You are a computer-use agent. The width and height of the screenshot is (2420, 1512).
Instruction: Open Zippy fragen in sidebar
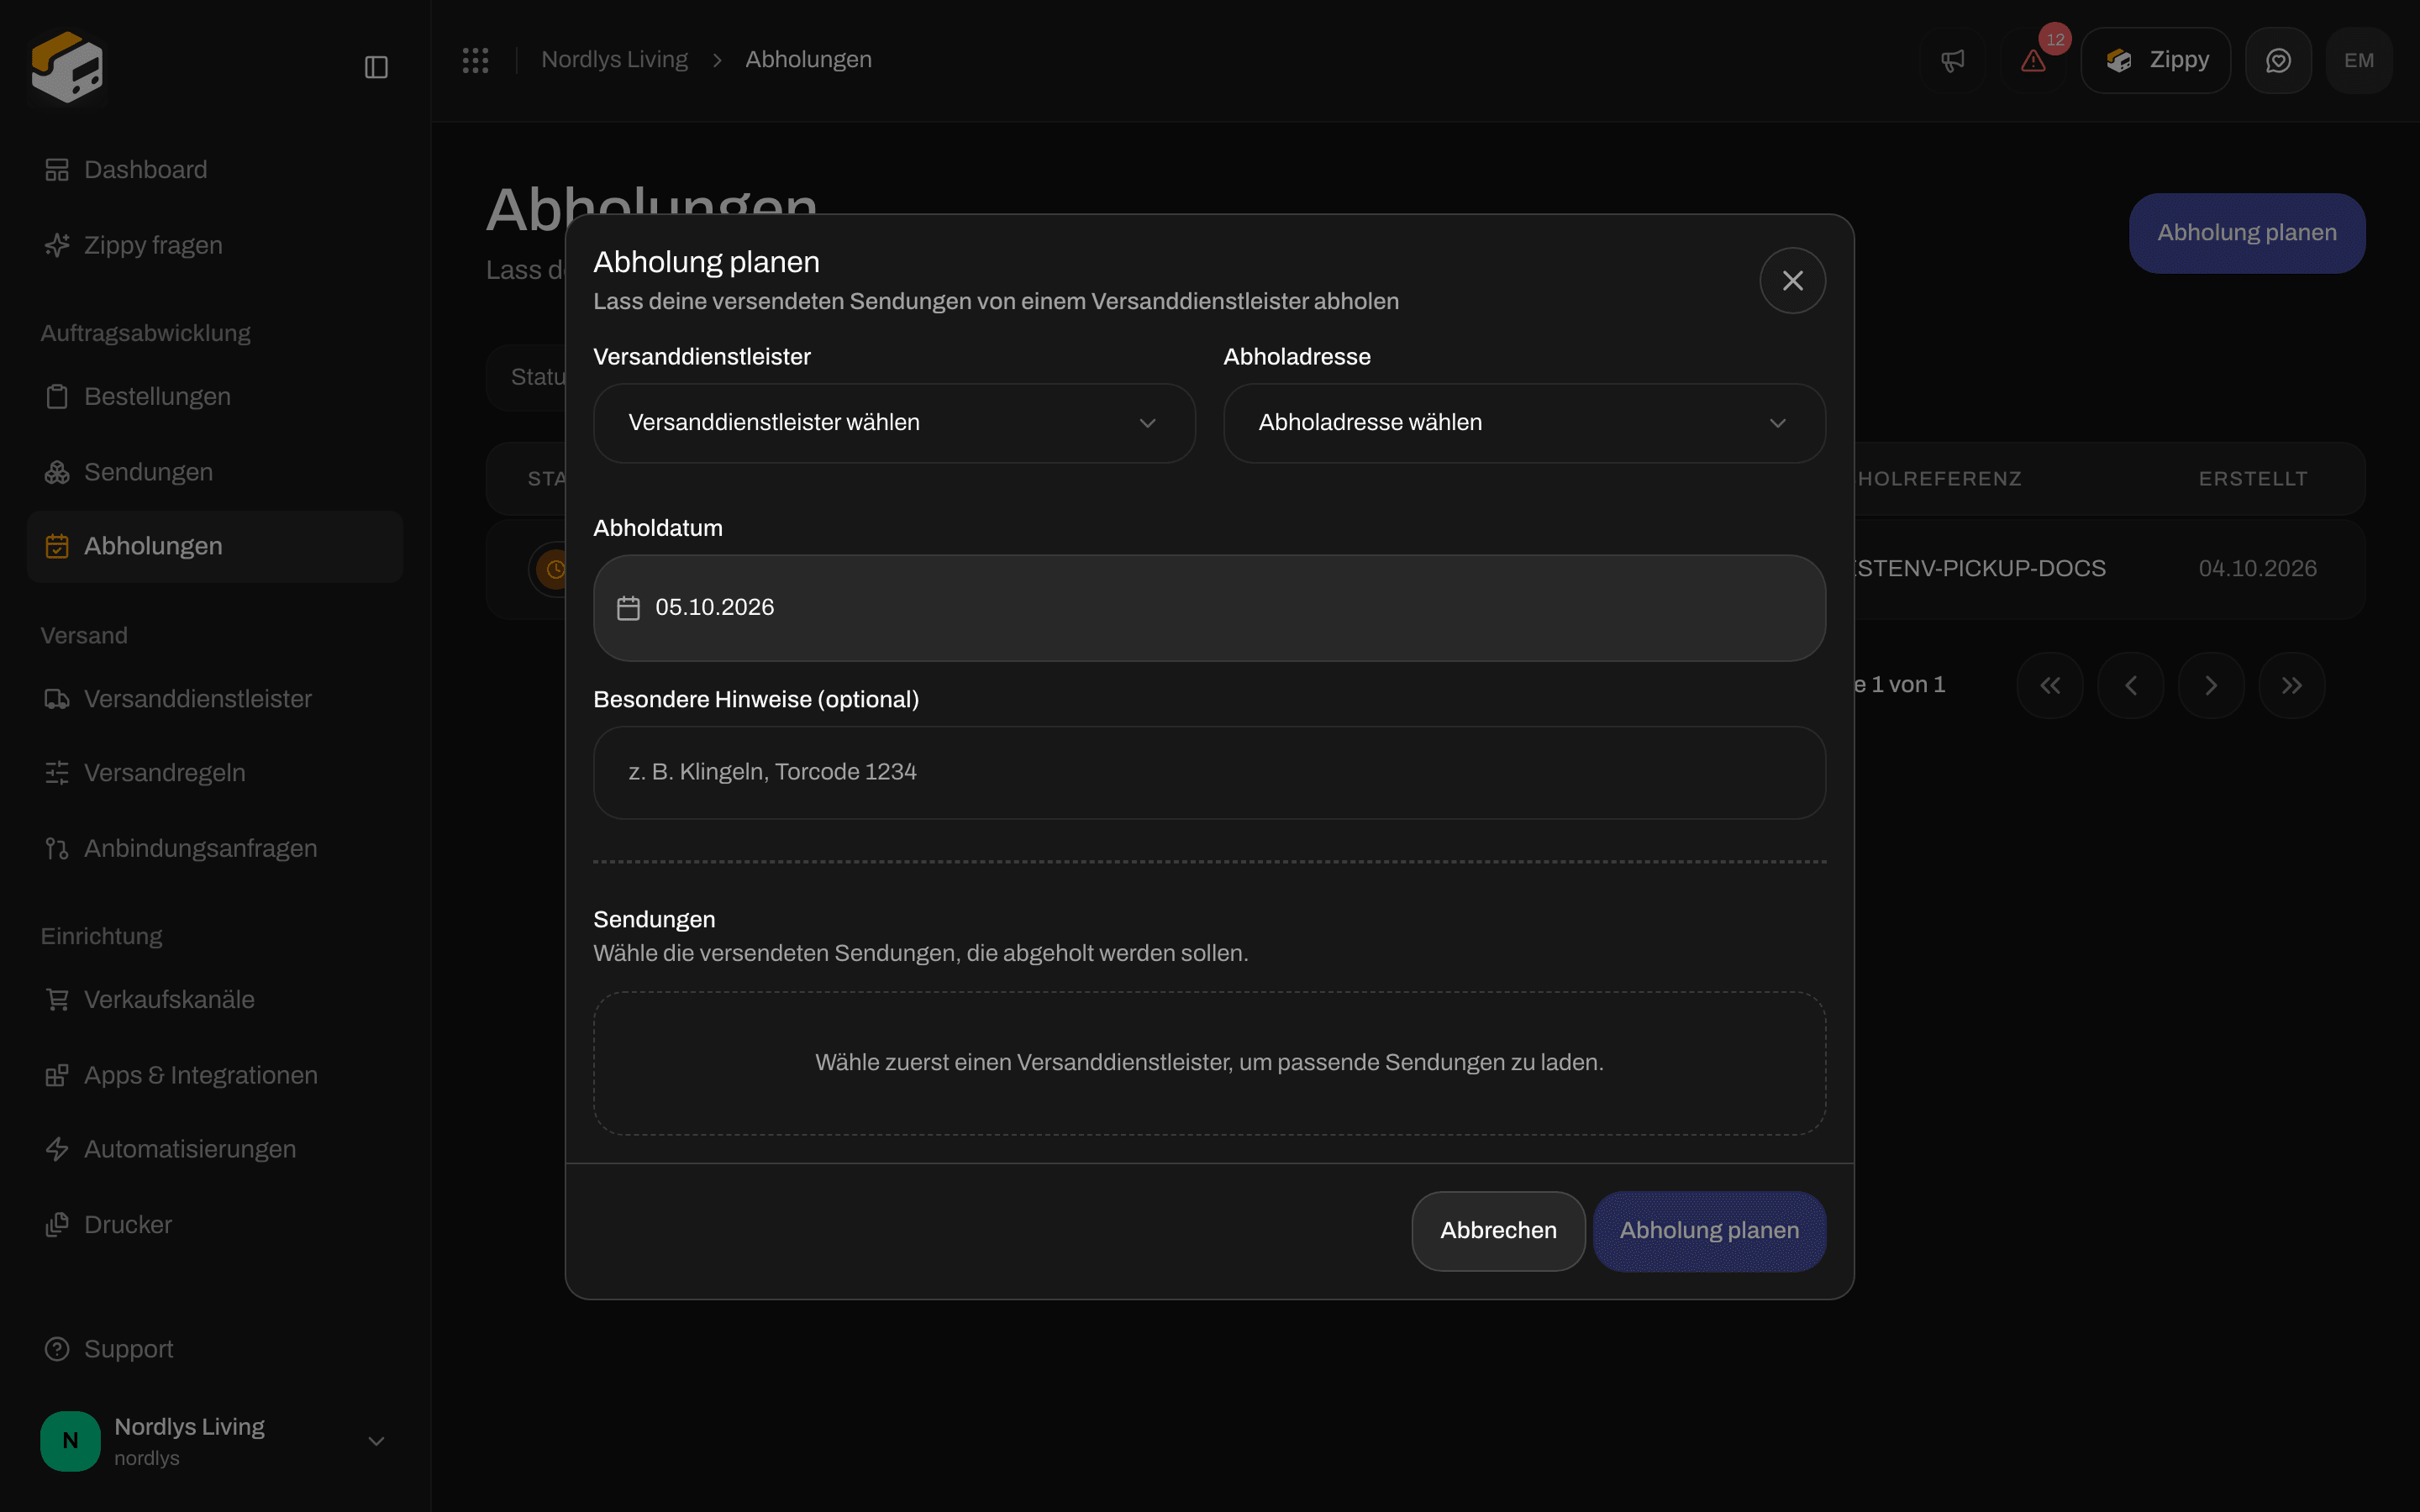click(215, 245)
